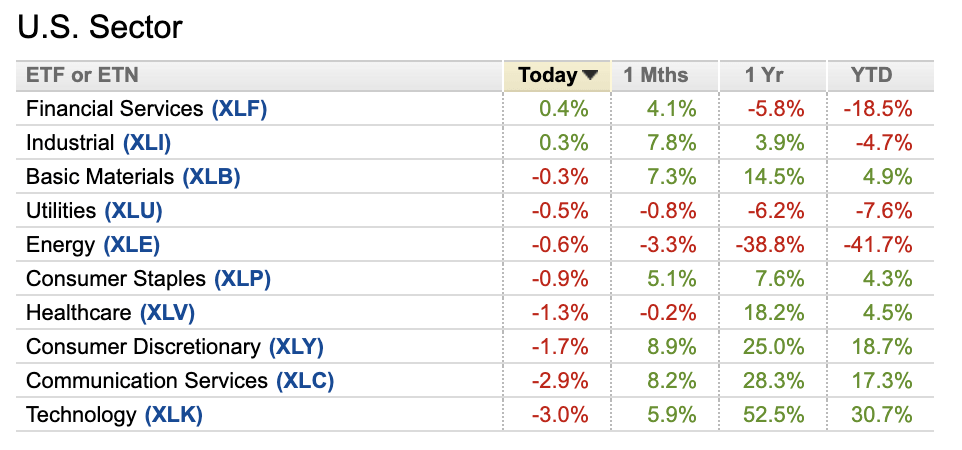
Task: Click the ETF or ETN column header
Action: (82, 76)
